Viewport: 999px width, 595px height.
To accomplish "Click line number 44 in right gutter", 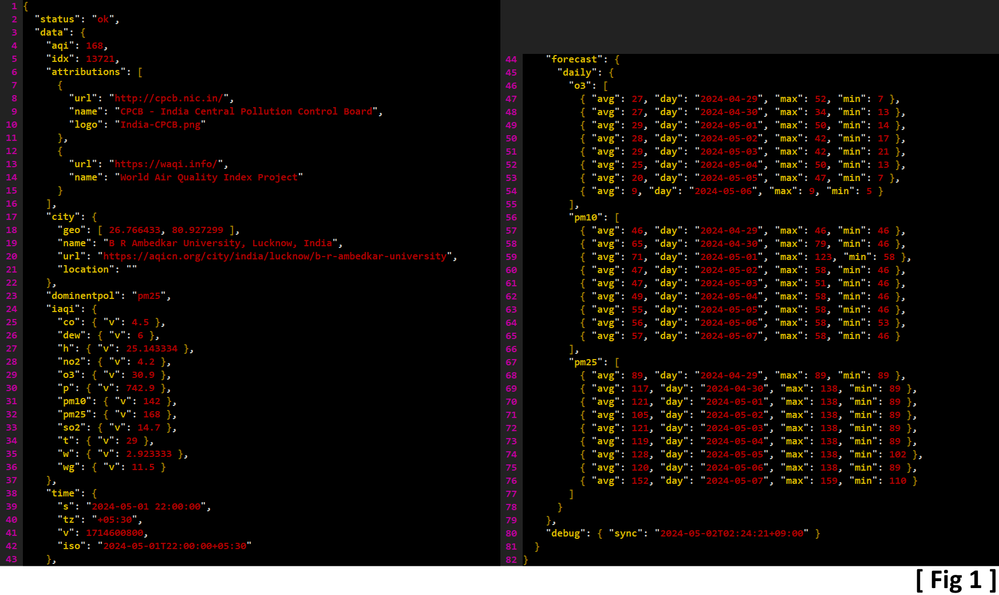I will point(511,59).
